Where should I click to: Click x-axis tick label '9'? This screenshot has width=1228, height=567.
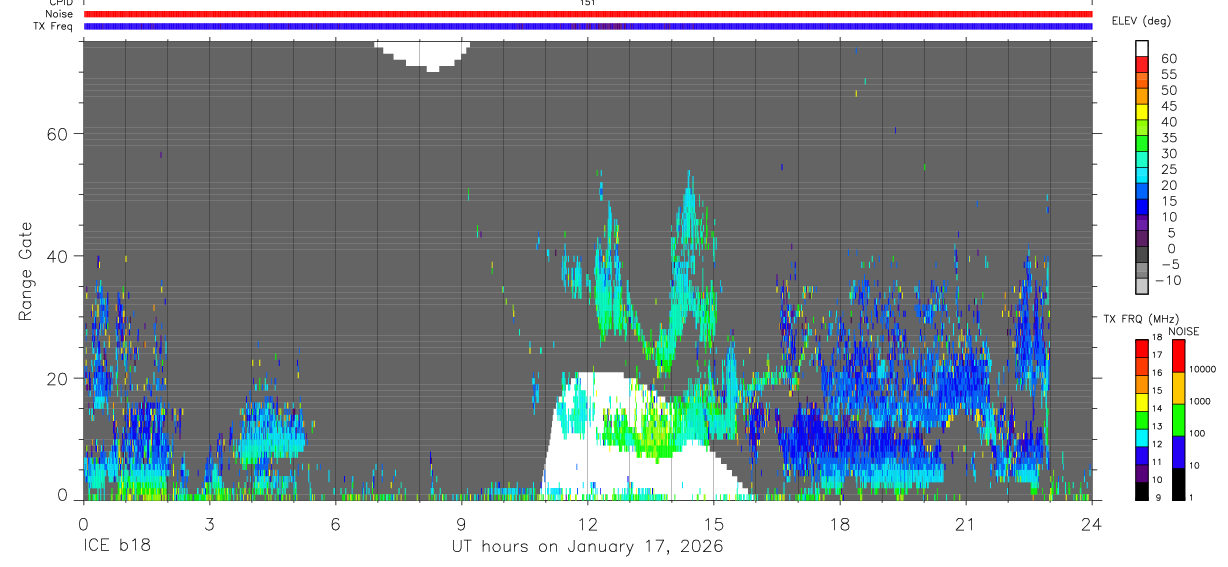pos(461,524)
